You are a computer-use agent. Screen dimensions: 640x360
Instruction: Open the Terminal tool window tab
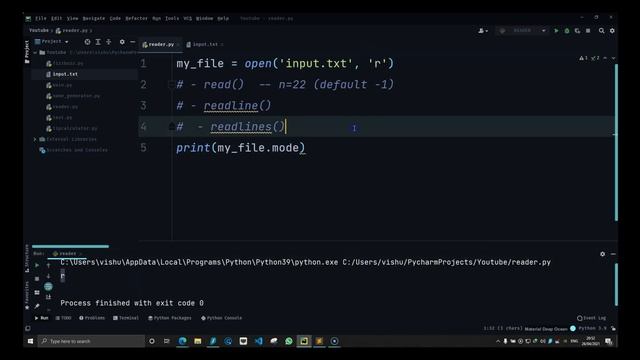(x=126, y=318)
